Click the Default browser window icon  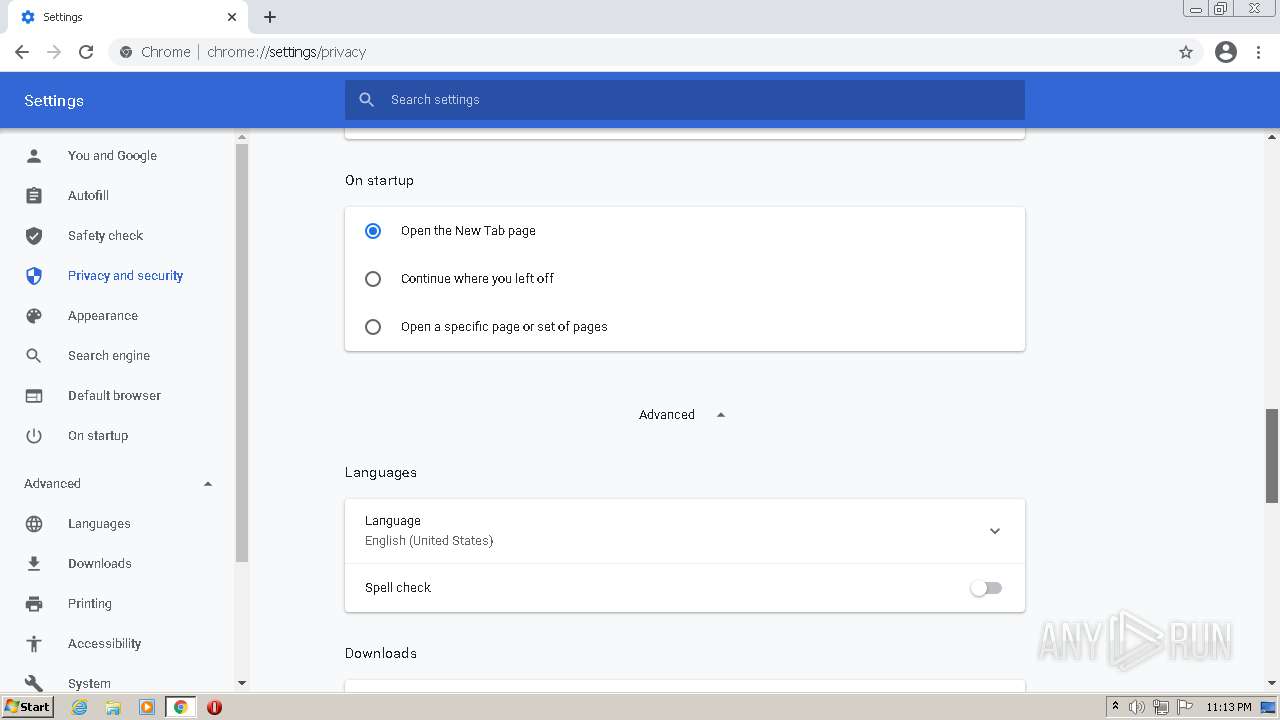click(x=34, y=395)
